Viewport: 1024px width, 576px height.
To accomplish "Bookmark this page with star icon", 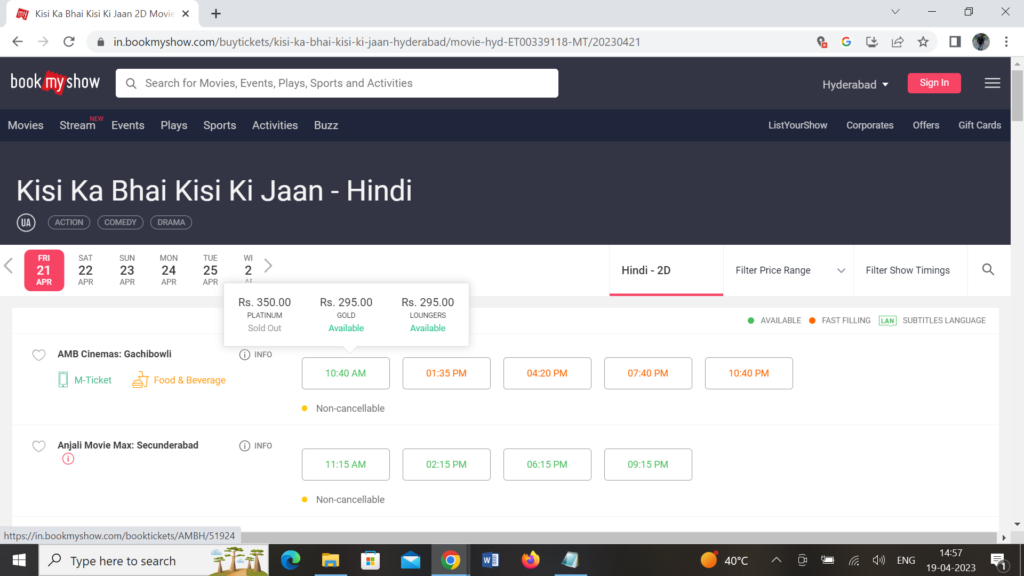I will coord(923,42).
